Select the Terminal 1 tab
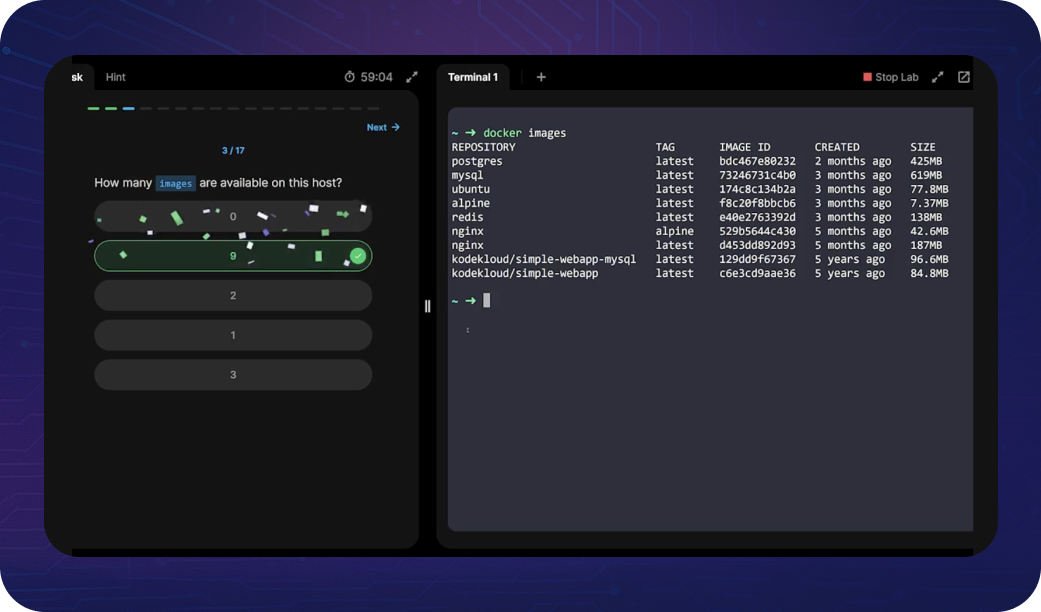Image resolution: width=1041 pixels, height=612 pixels. click(x=473, y=77)
